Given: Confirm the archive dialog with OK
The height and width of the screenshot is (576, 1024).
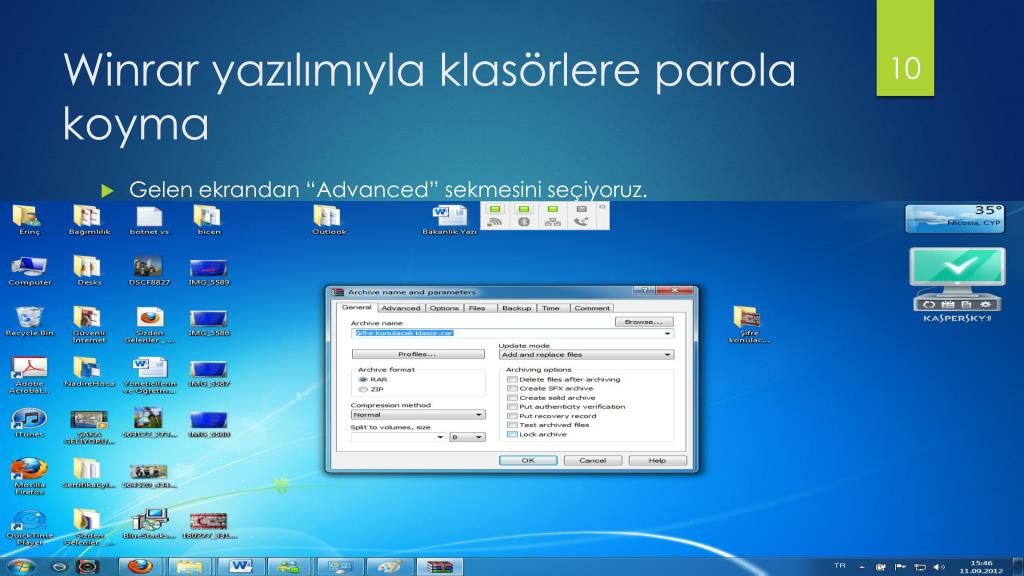Looking at the screenshot, I should [x=528, y=460].
